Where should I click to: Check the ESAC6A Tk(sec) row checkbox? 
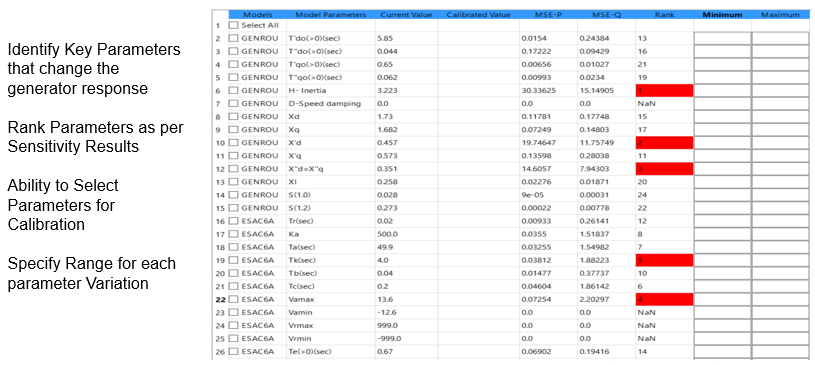coord(233,260)
